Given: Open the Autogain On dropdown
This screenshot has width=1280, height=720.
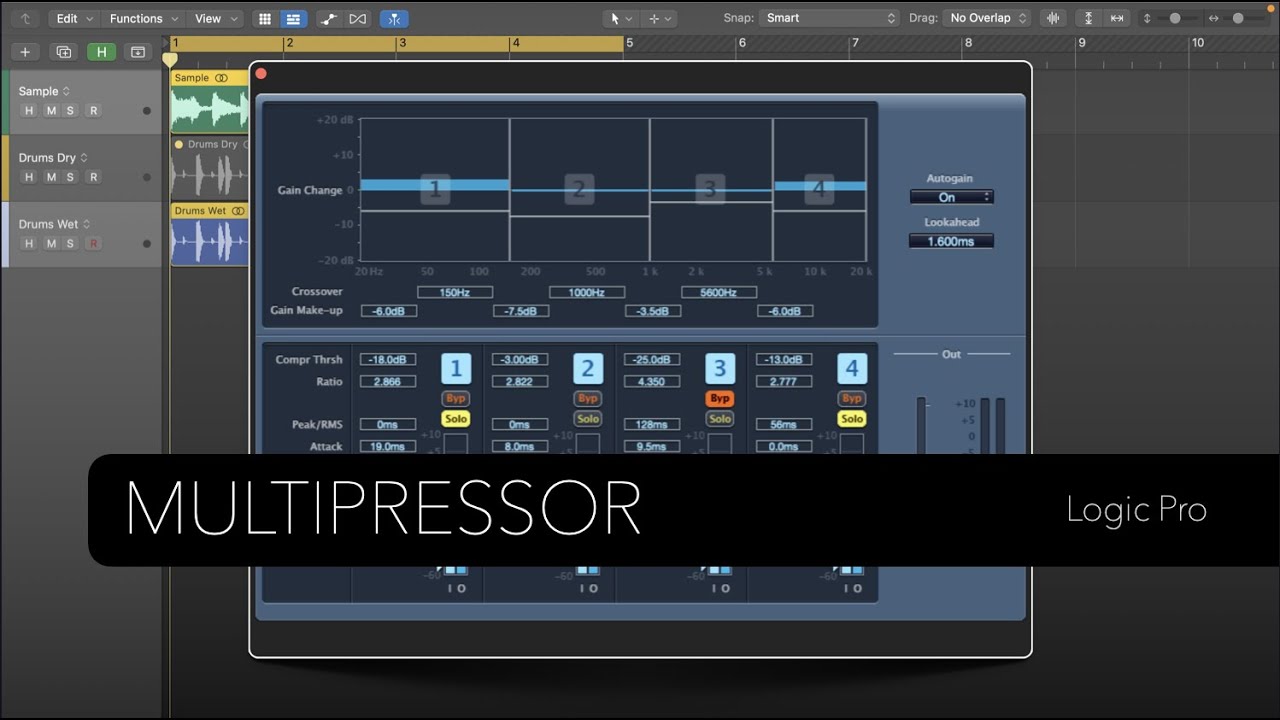Looking at the screenshot, I should point(951,197).
